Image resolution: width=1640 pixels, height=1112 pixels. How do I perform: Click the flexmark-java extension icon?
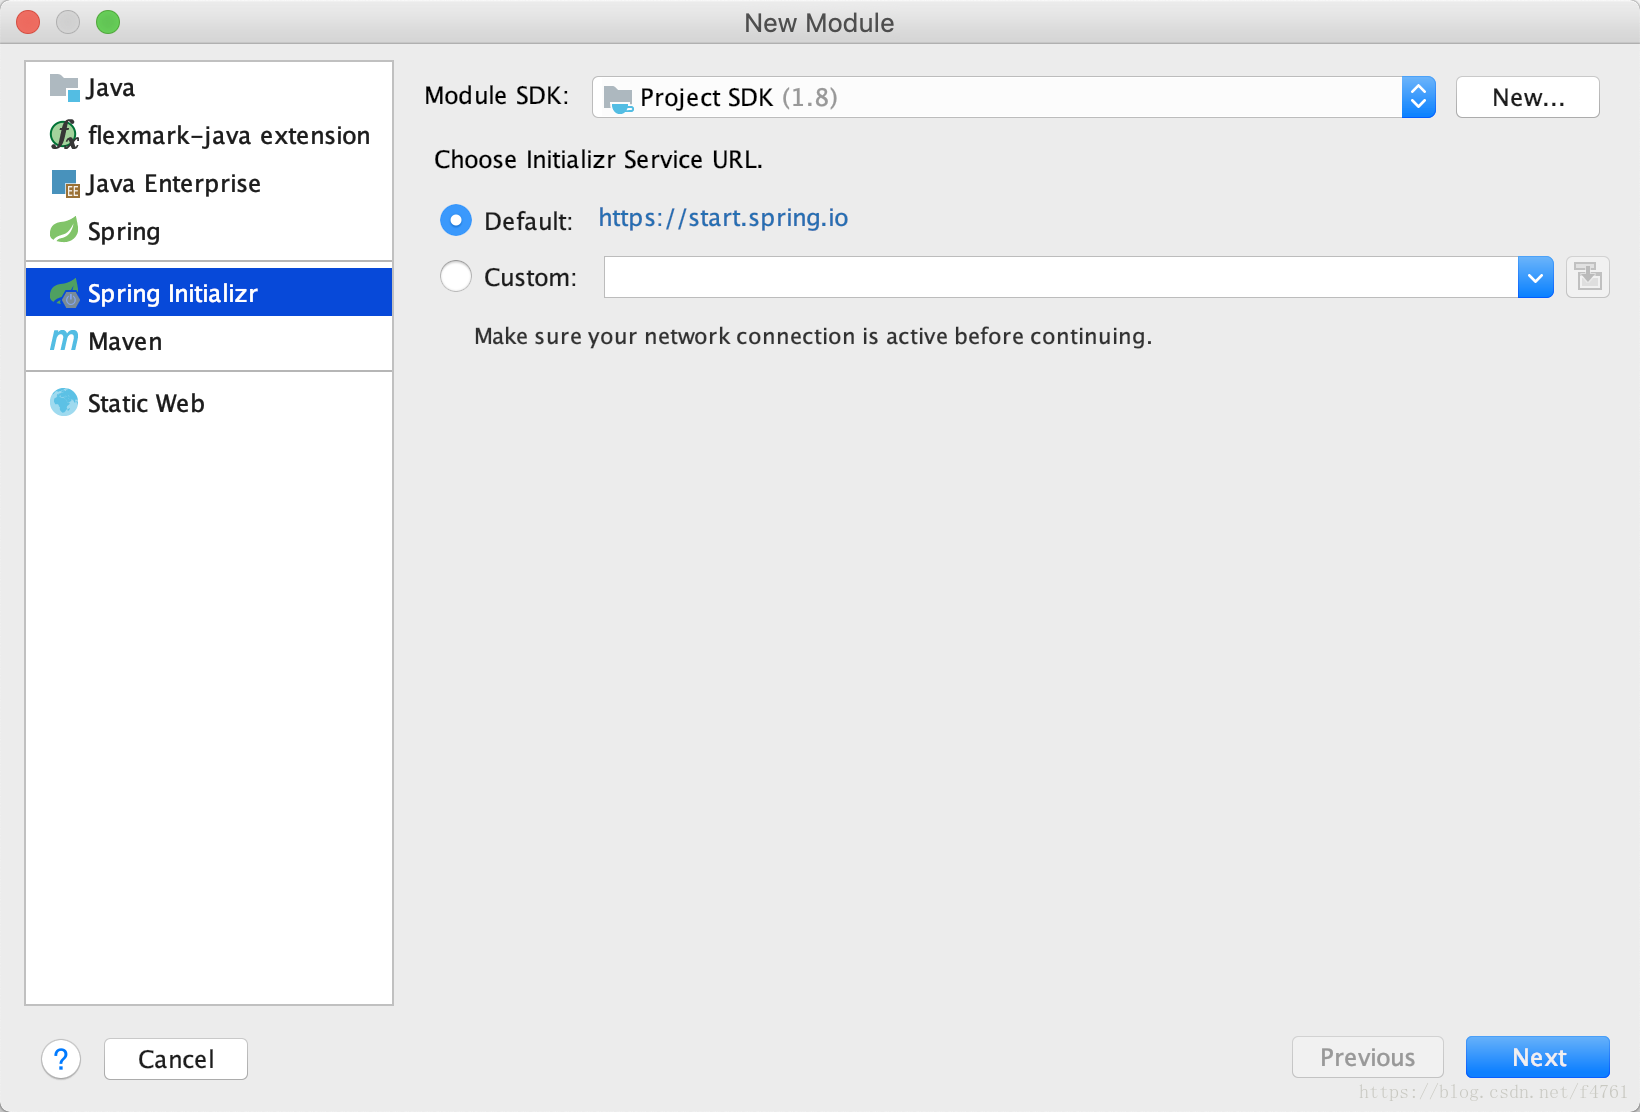[x=64, y=135]
